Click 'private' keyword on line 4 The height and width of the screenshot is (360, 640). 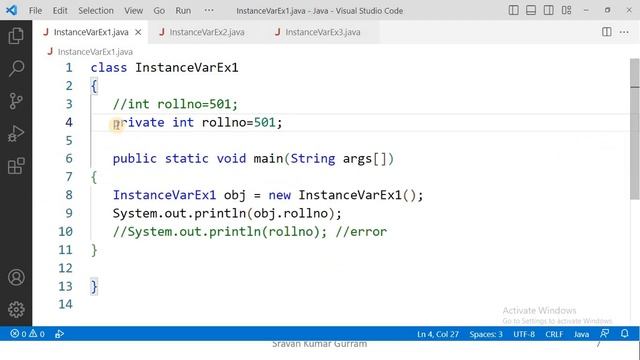(x=139, y=122)
